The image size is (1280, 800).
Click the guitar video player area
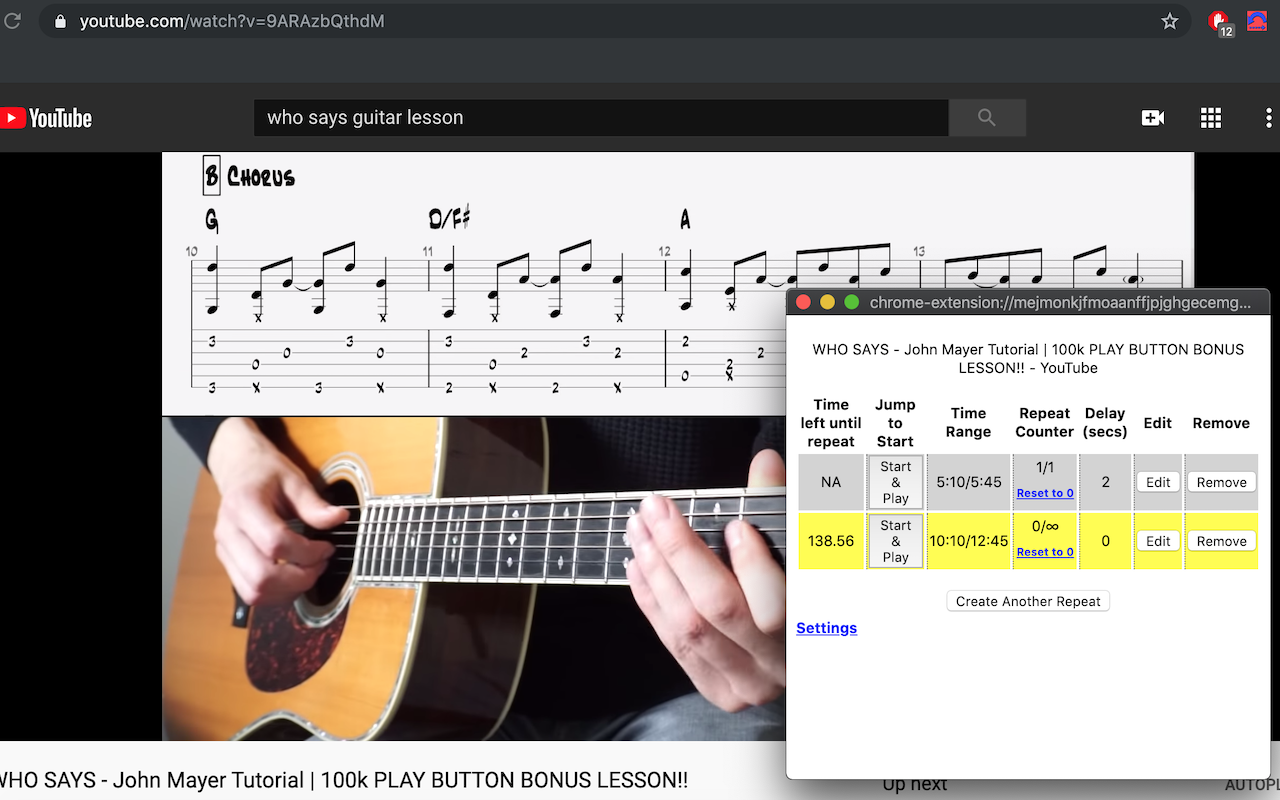tap(474, 578)
